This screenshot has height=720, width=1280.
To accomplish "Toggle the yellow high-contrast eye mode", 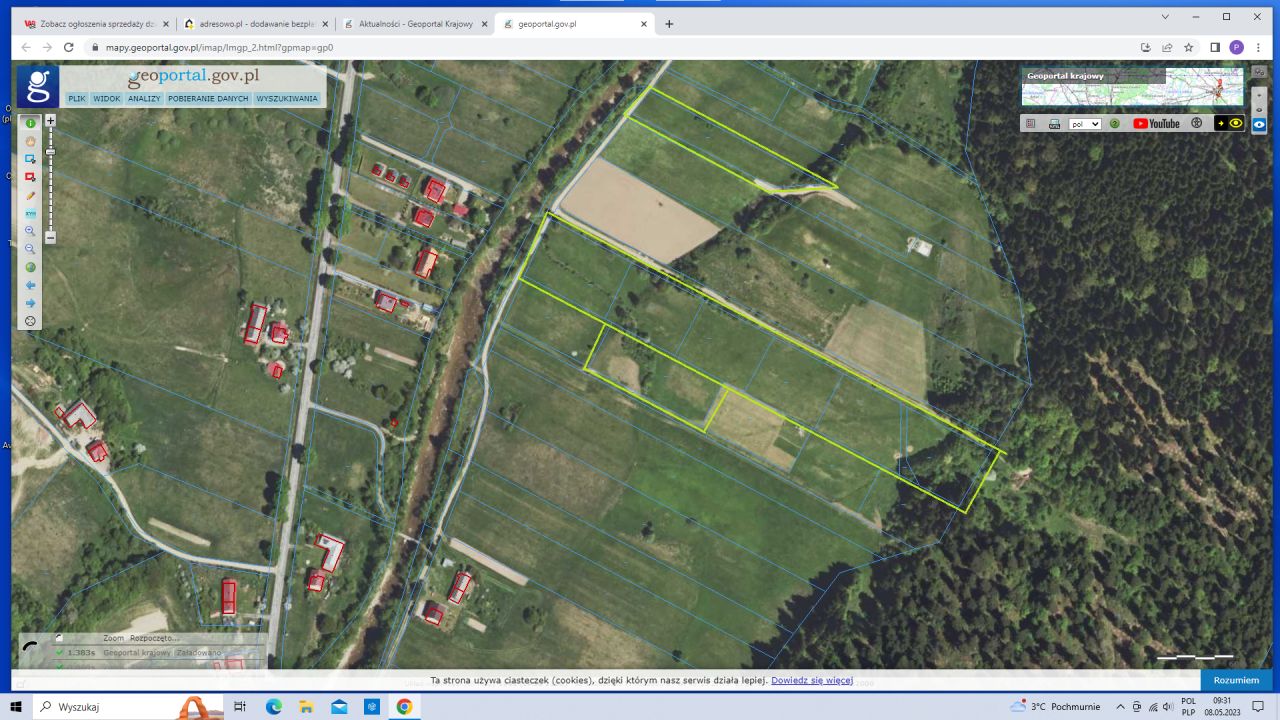I will click(1229, 124).
